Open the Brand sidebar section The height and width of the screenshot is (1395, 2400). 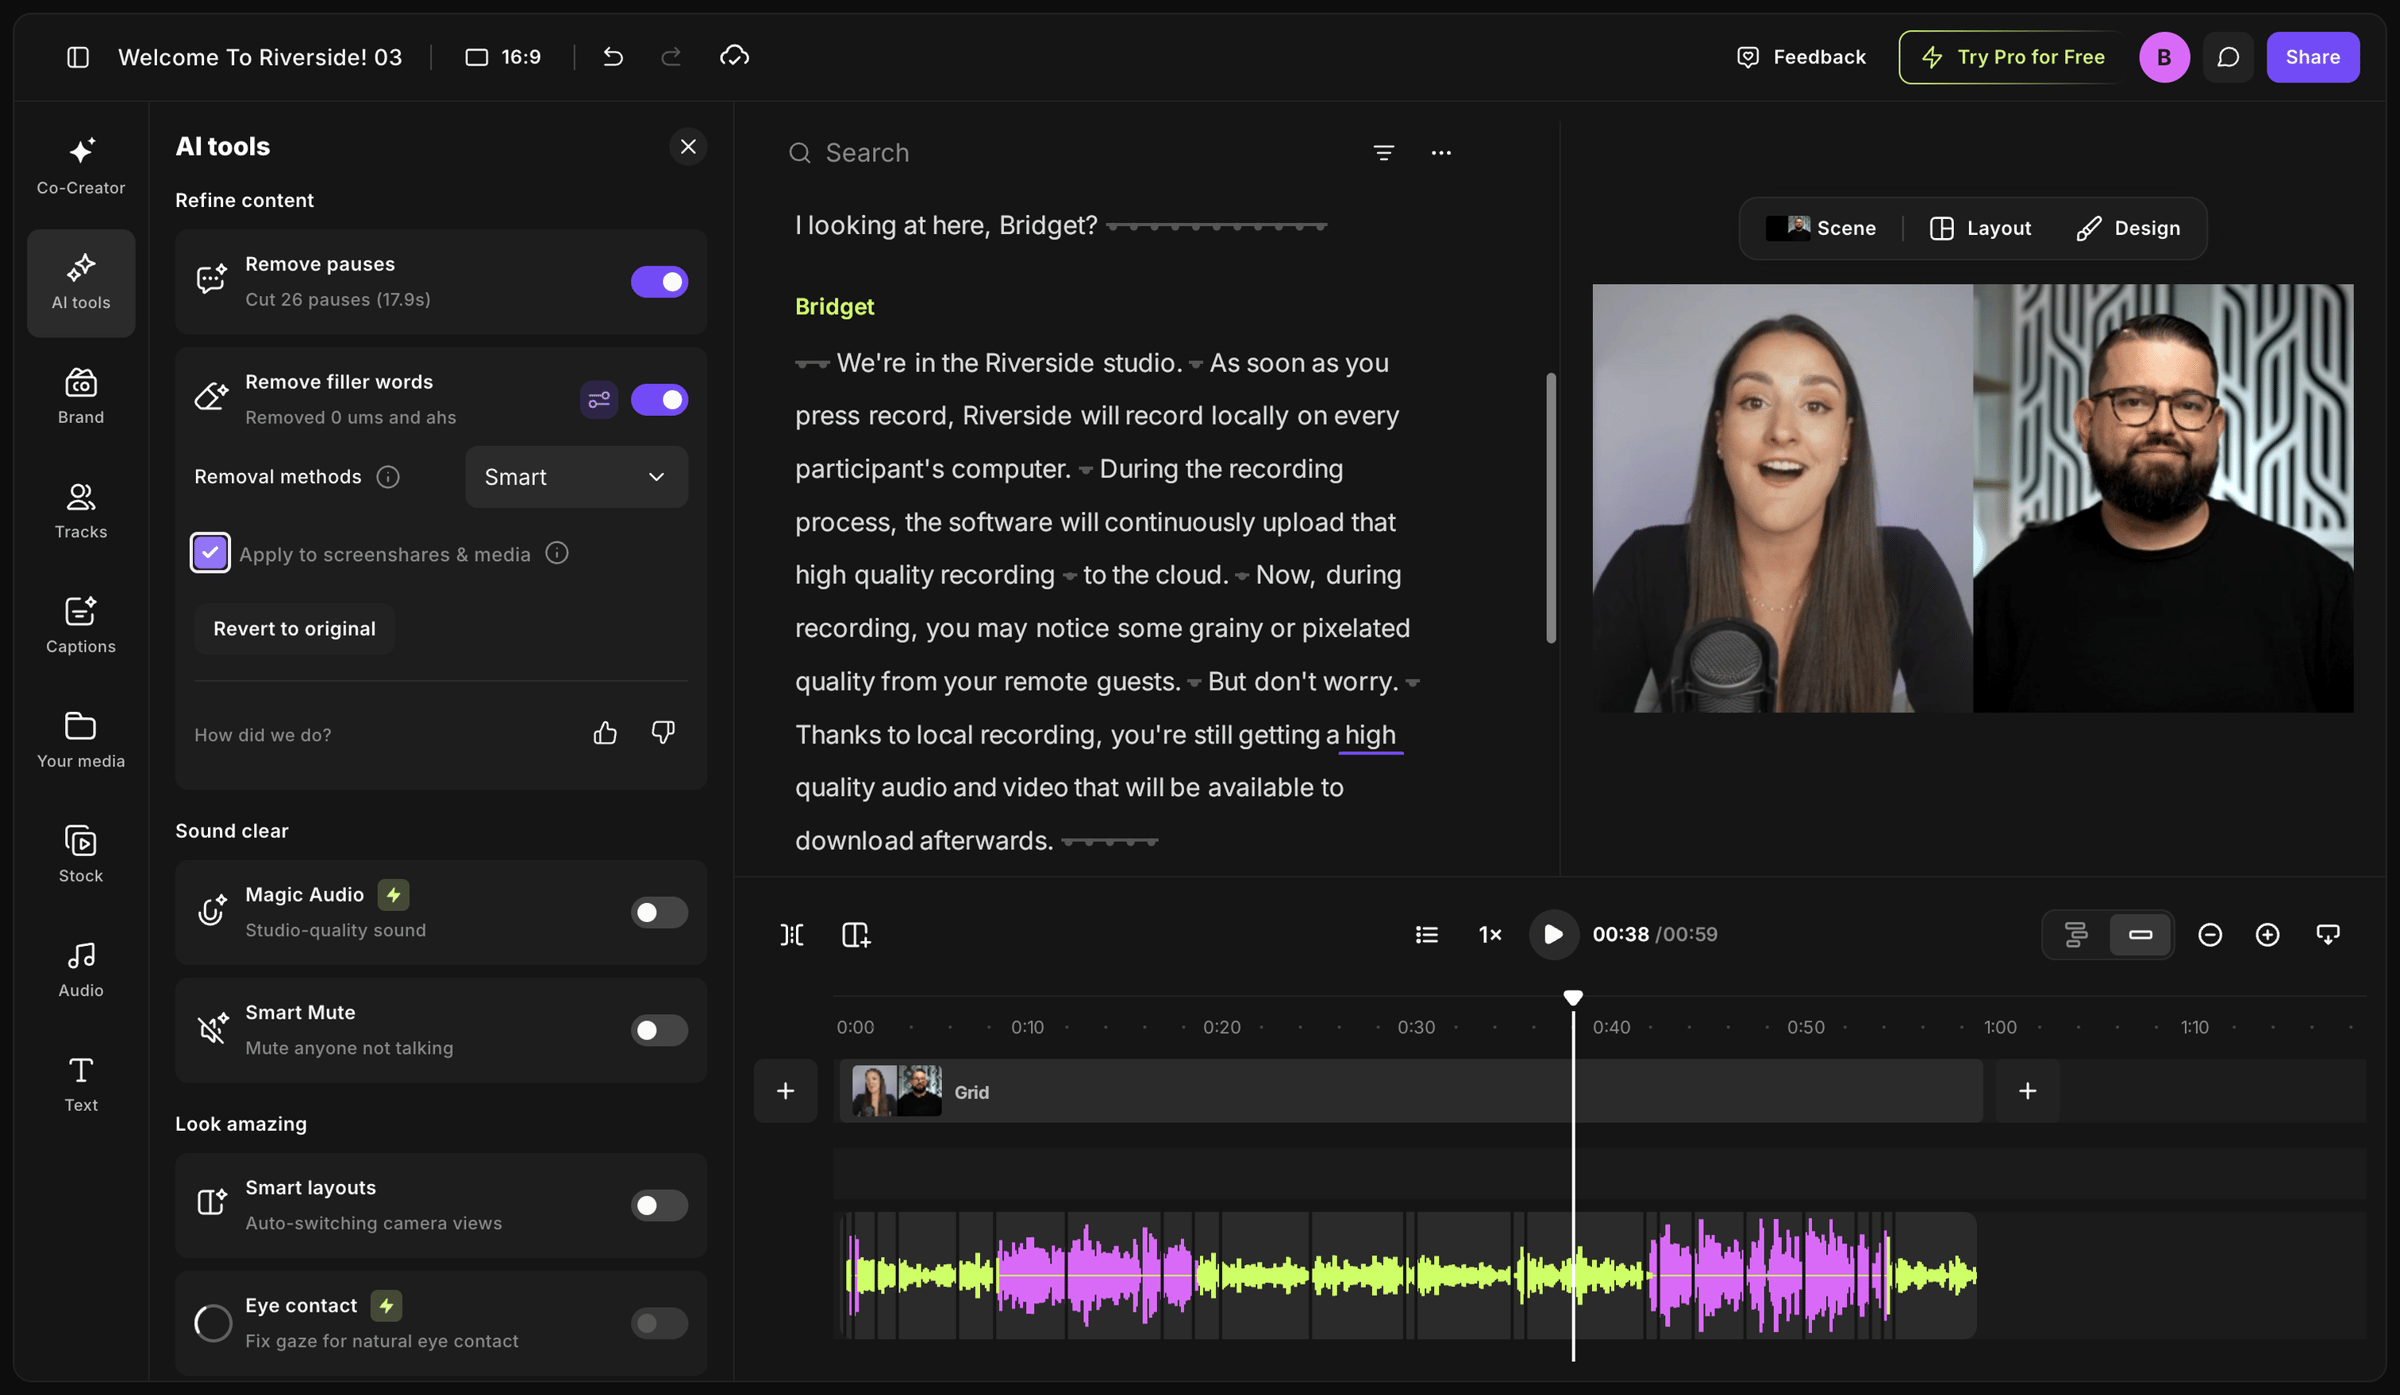pos(81,396)
